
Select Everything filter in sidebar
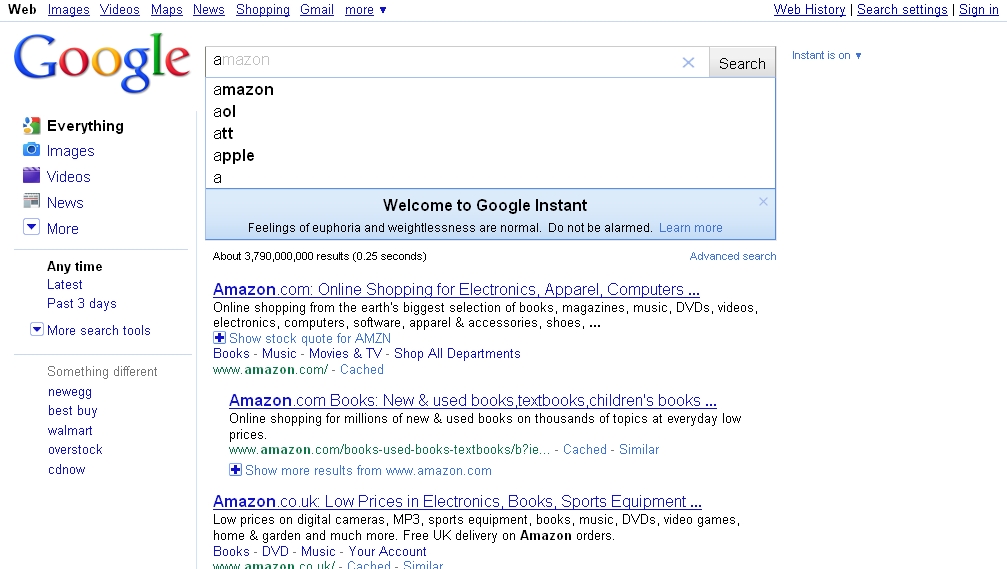click(85, 126)
